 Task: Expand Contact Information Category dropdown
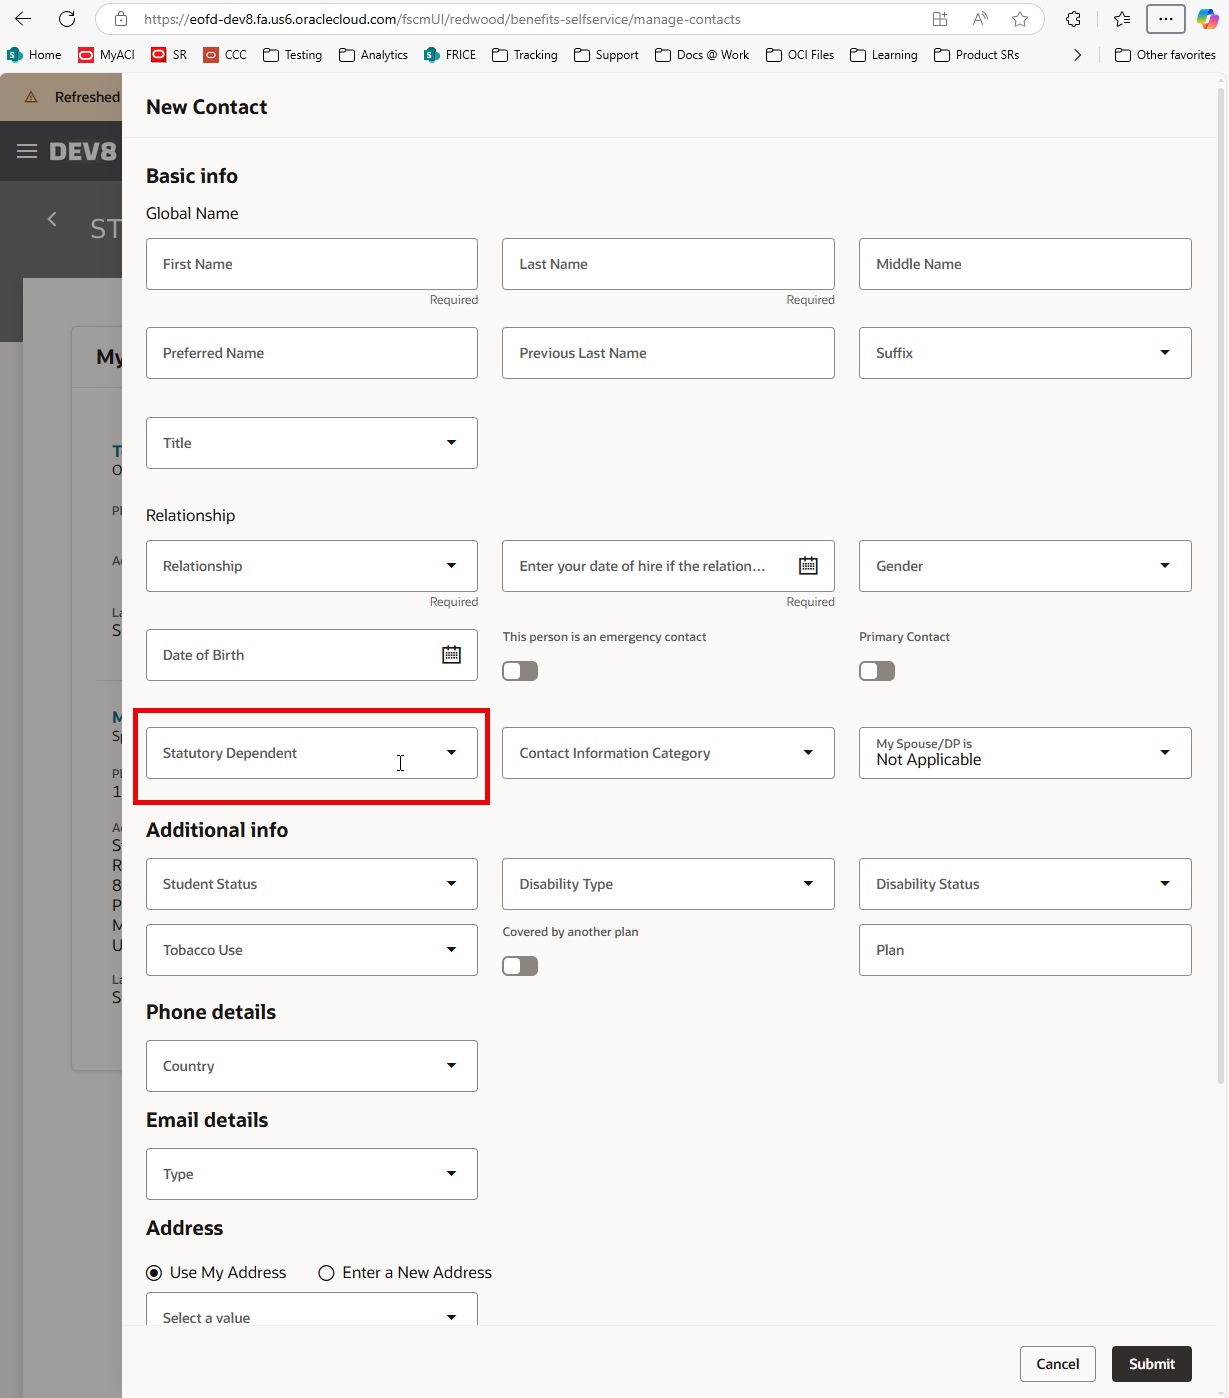(x=668, y=753)
